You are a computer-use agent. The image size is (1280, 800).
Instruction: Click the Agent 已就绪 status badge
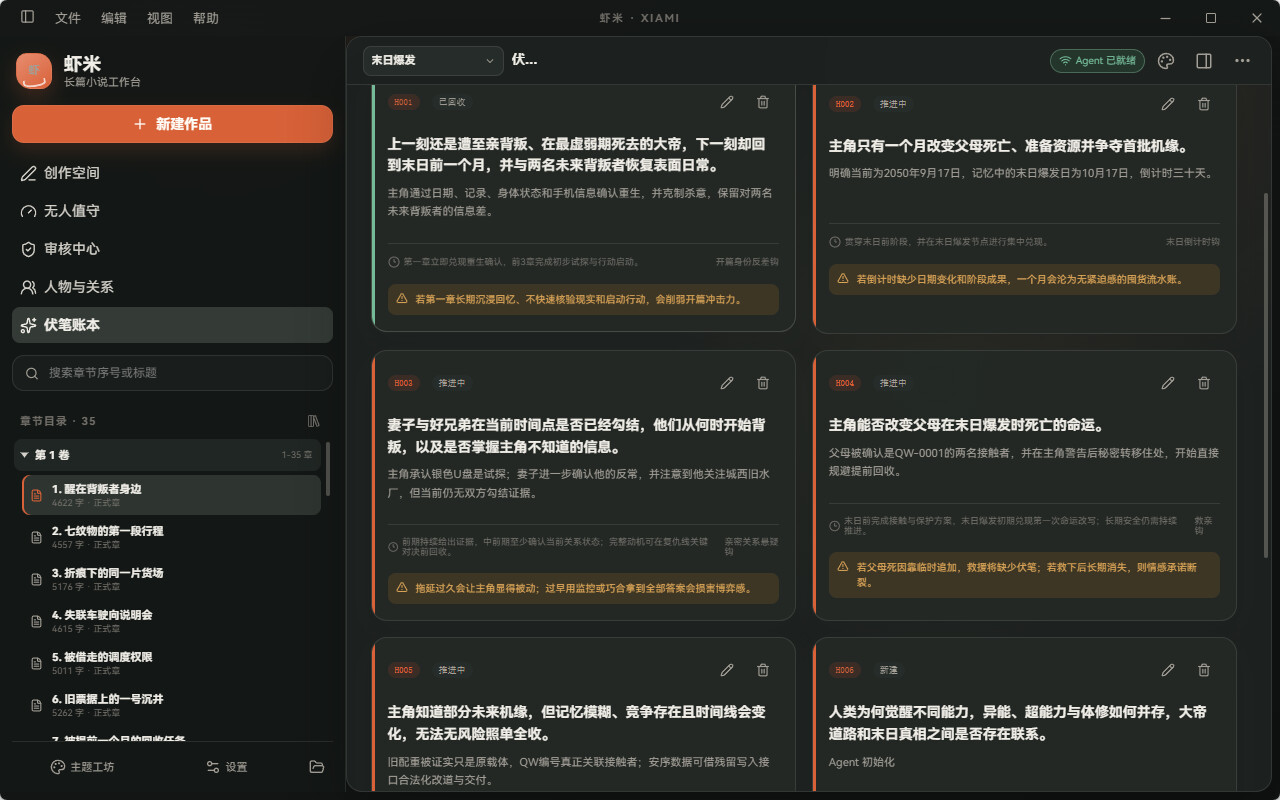tap(1097, 61)
